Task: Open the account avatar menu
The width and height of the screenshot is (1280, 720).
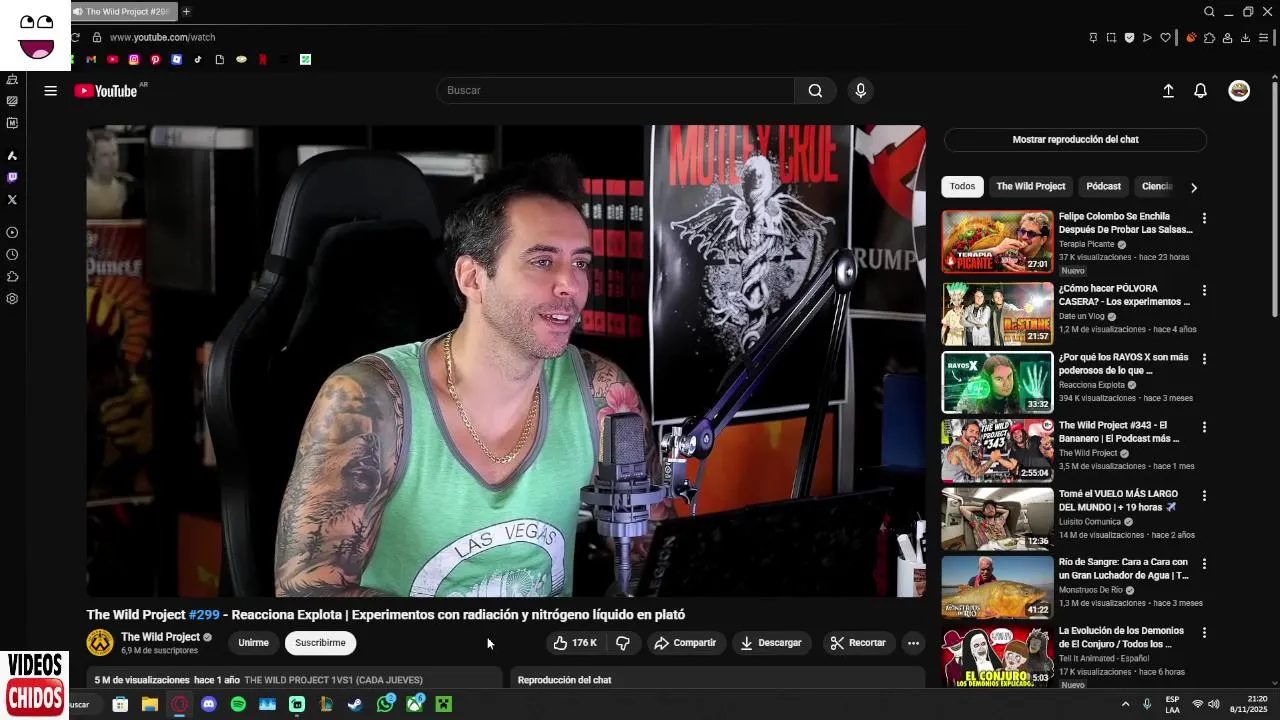Action: pos(1239,90)
